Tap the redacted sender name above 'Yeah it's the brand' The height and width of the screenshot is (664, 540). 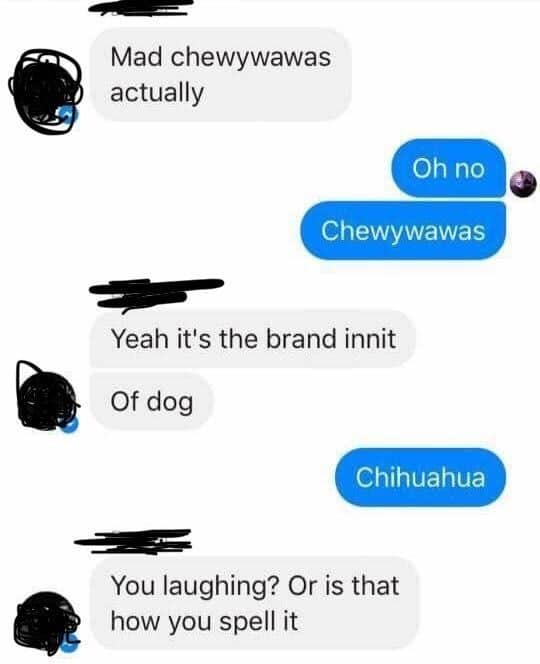pos(156,294)
